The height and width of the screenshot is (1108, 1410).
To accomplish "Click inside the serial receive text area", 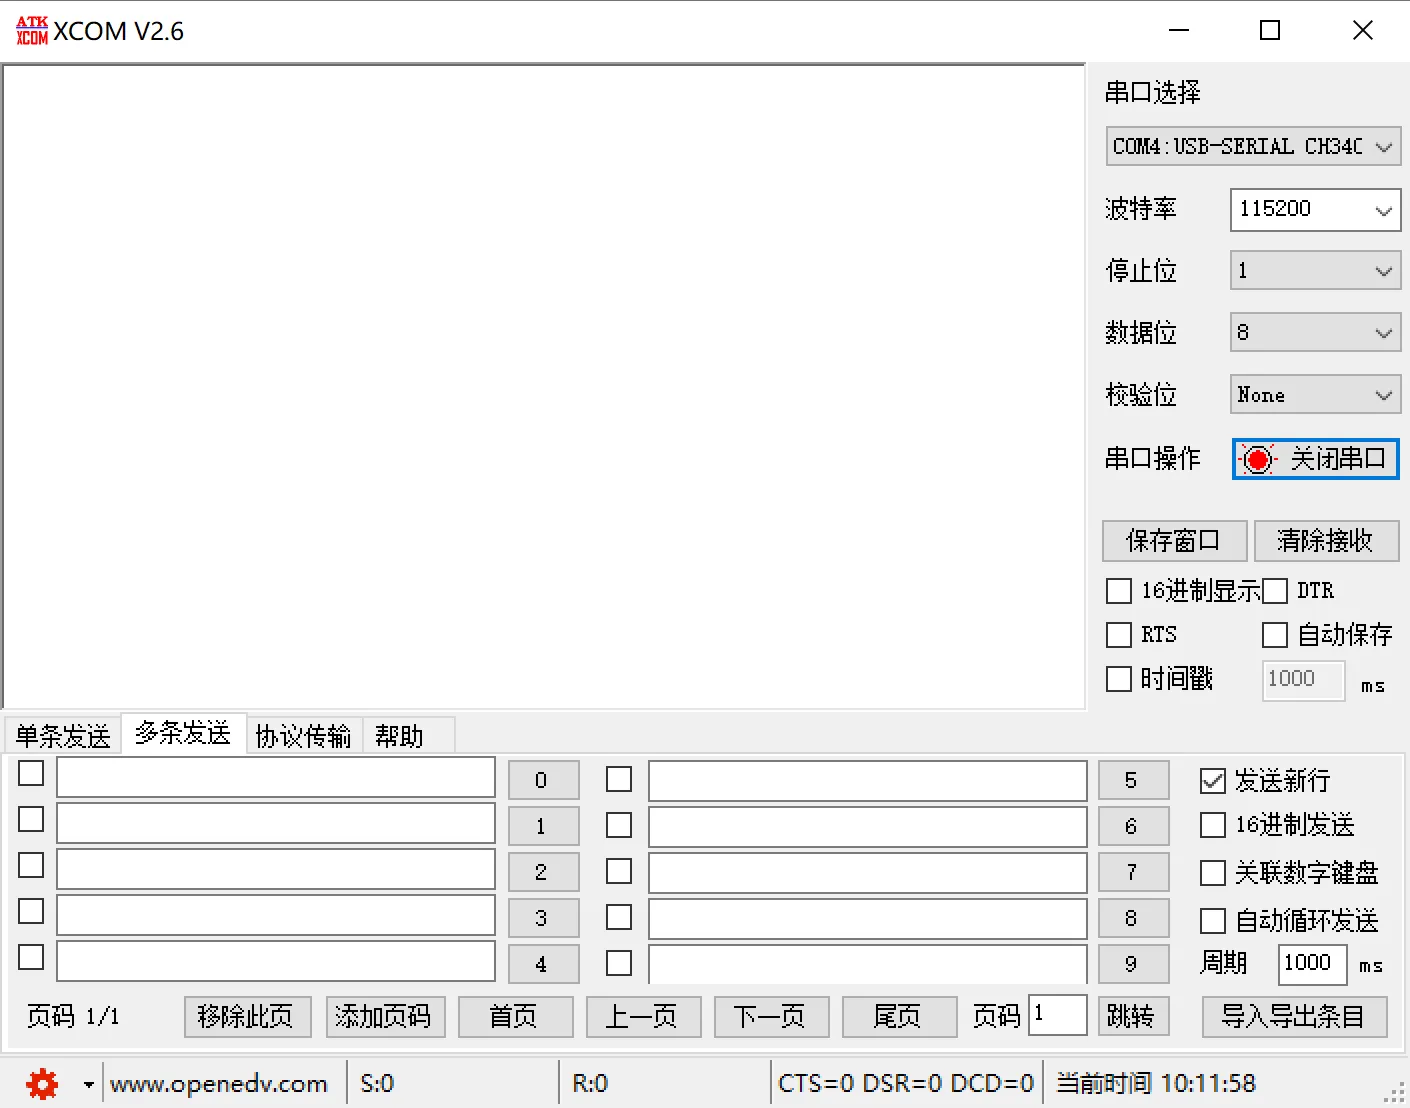I will pyautogui.click(x=544, y=387).
